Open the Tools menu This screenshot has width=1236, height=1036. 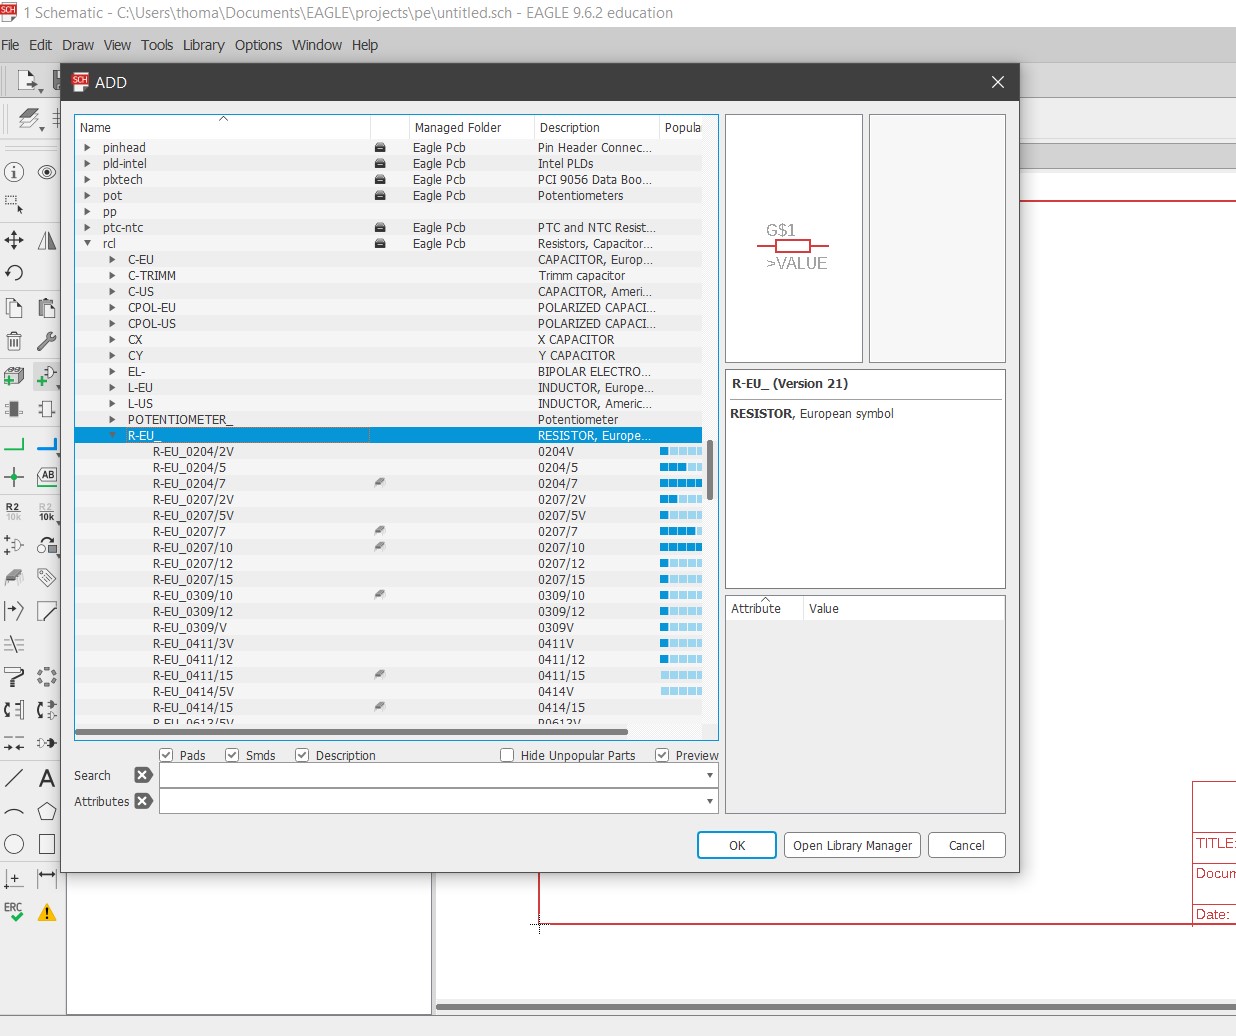pos(156,45)
